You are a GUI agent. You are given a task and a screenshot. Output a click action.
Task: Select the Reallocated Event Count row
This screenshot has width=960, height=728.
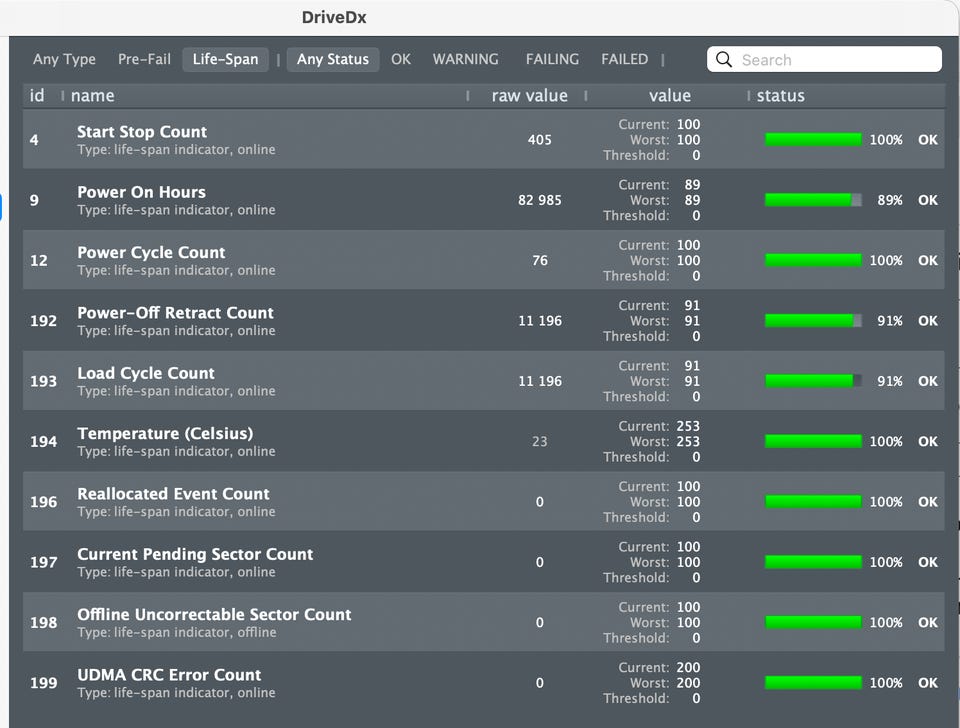[x=484, y=501]
